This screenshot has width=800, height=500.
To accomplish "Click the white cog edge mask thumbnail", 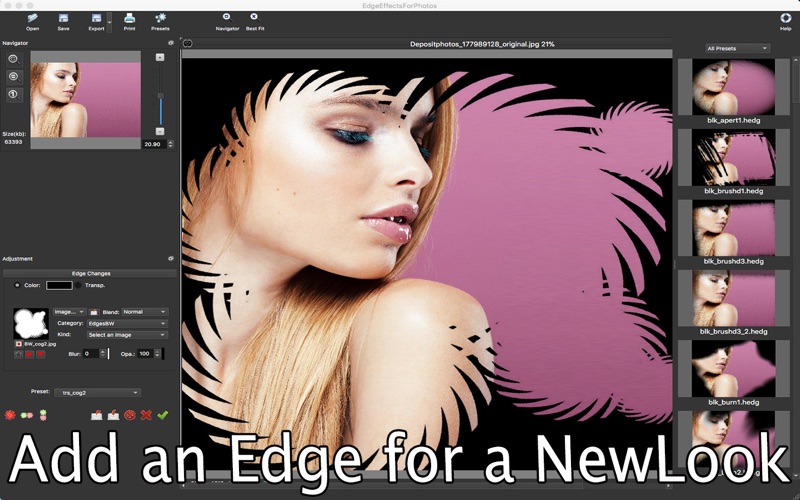I will (31, 323).
